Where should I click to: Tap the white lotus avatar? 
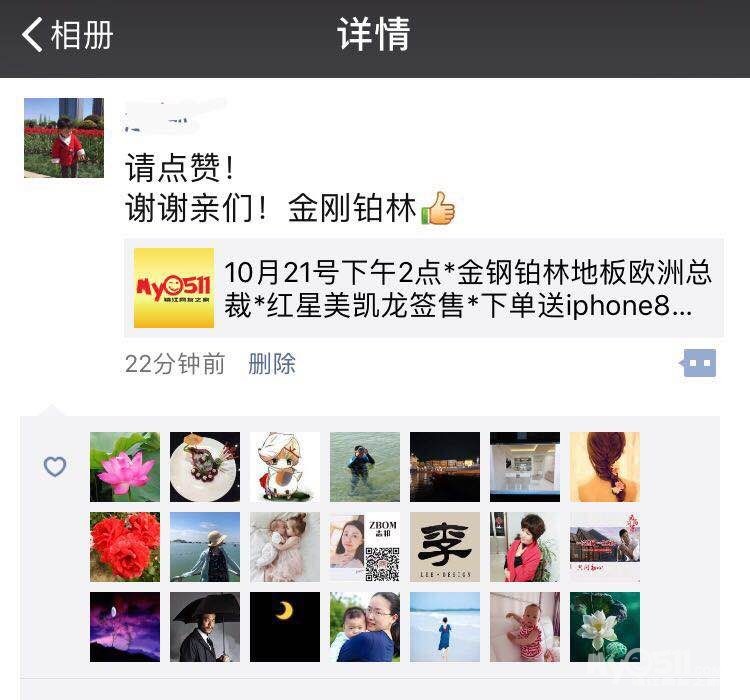coord(605,627)
